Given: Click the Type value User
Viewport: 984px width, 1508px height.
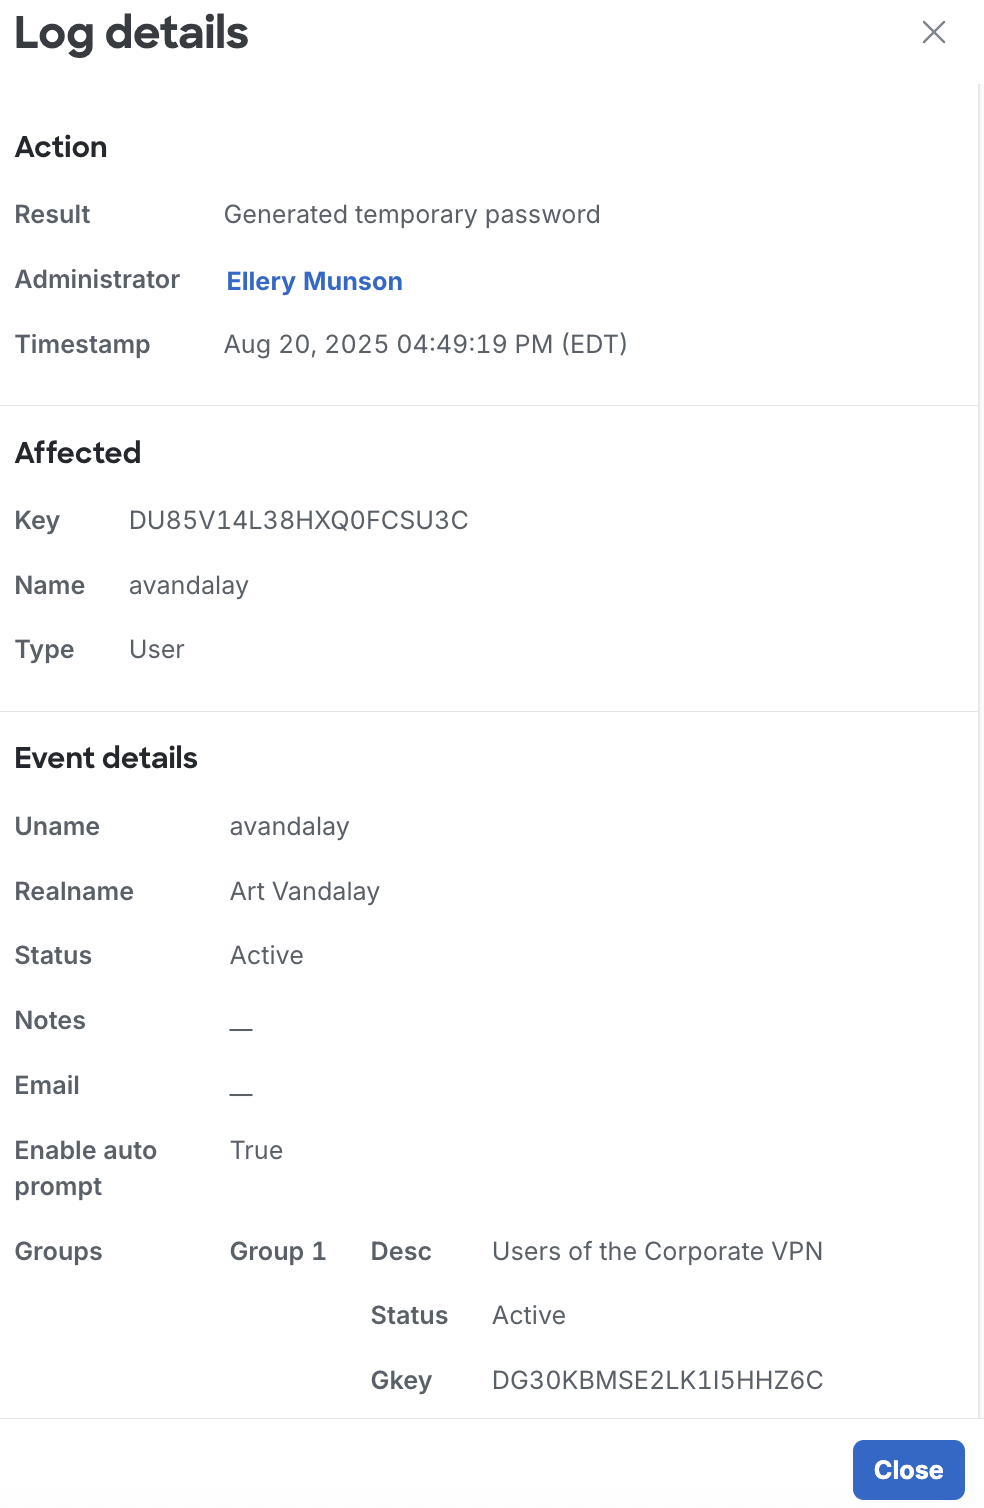Looking at the screenshot, I should [156, 649].
